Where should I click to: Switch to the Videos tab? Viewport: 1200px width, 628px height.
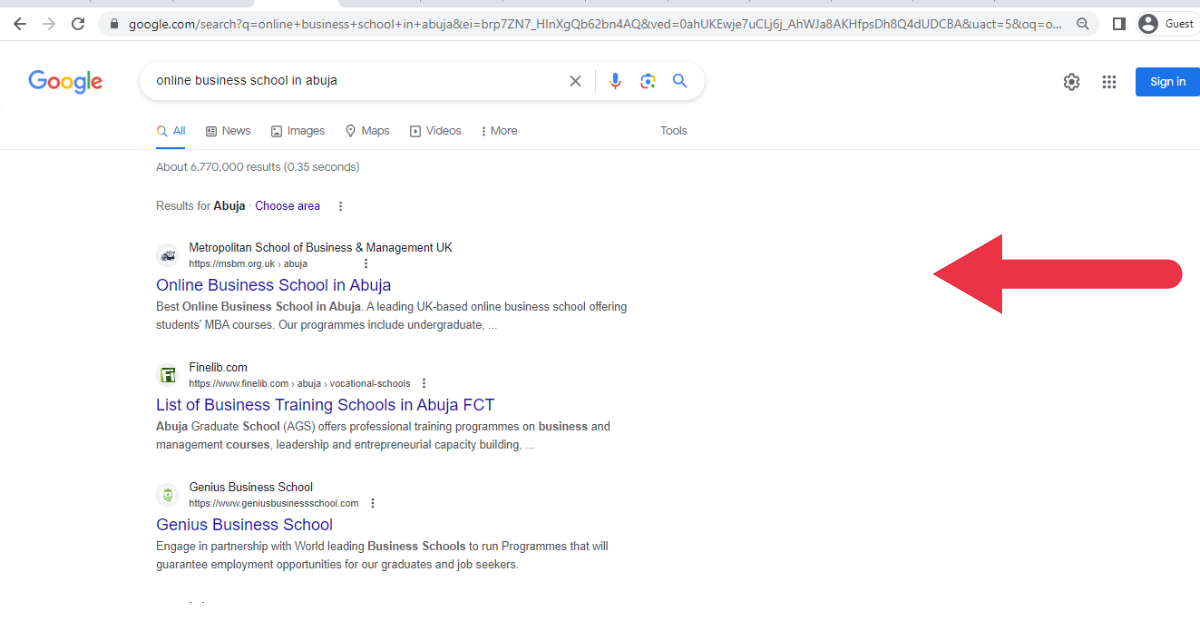click(435, 131)
